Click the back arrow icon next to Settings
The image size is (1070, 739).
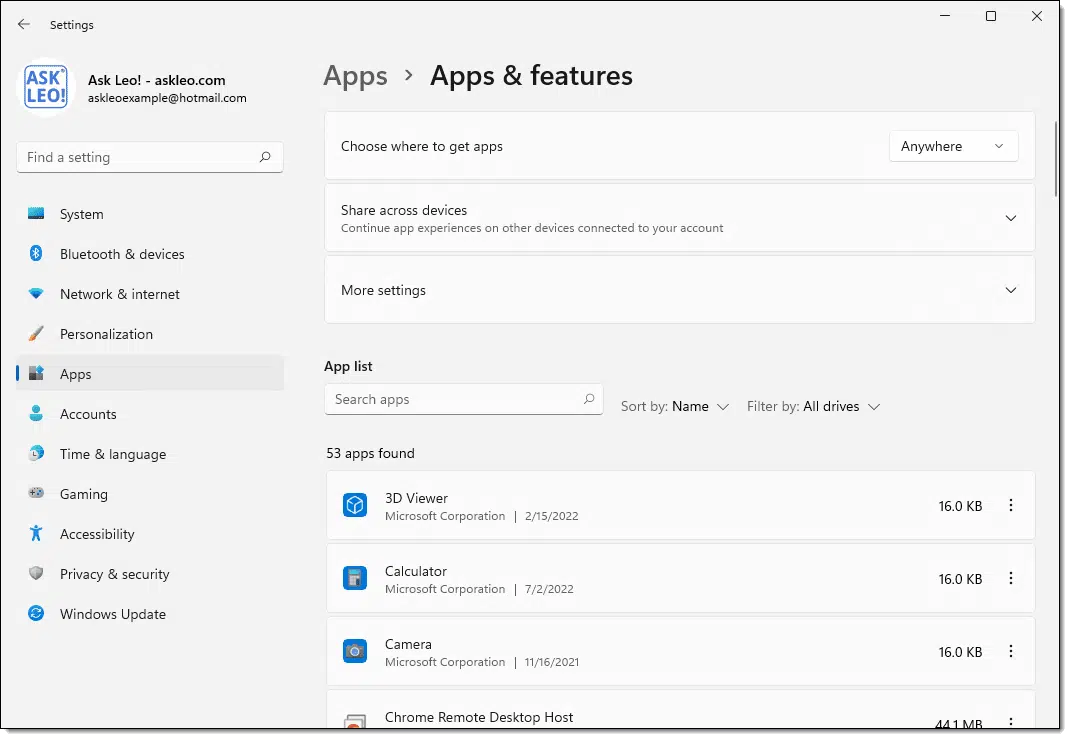[24, 25]
